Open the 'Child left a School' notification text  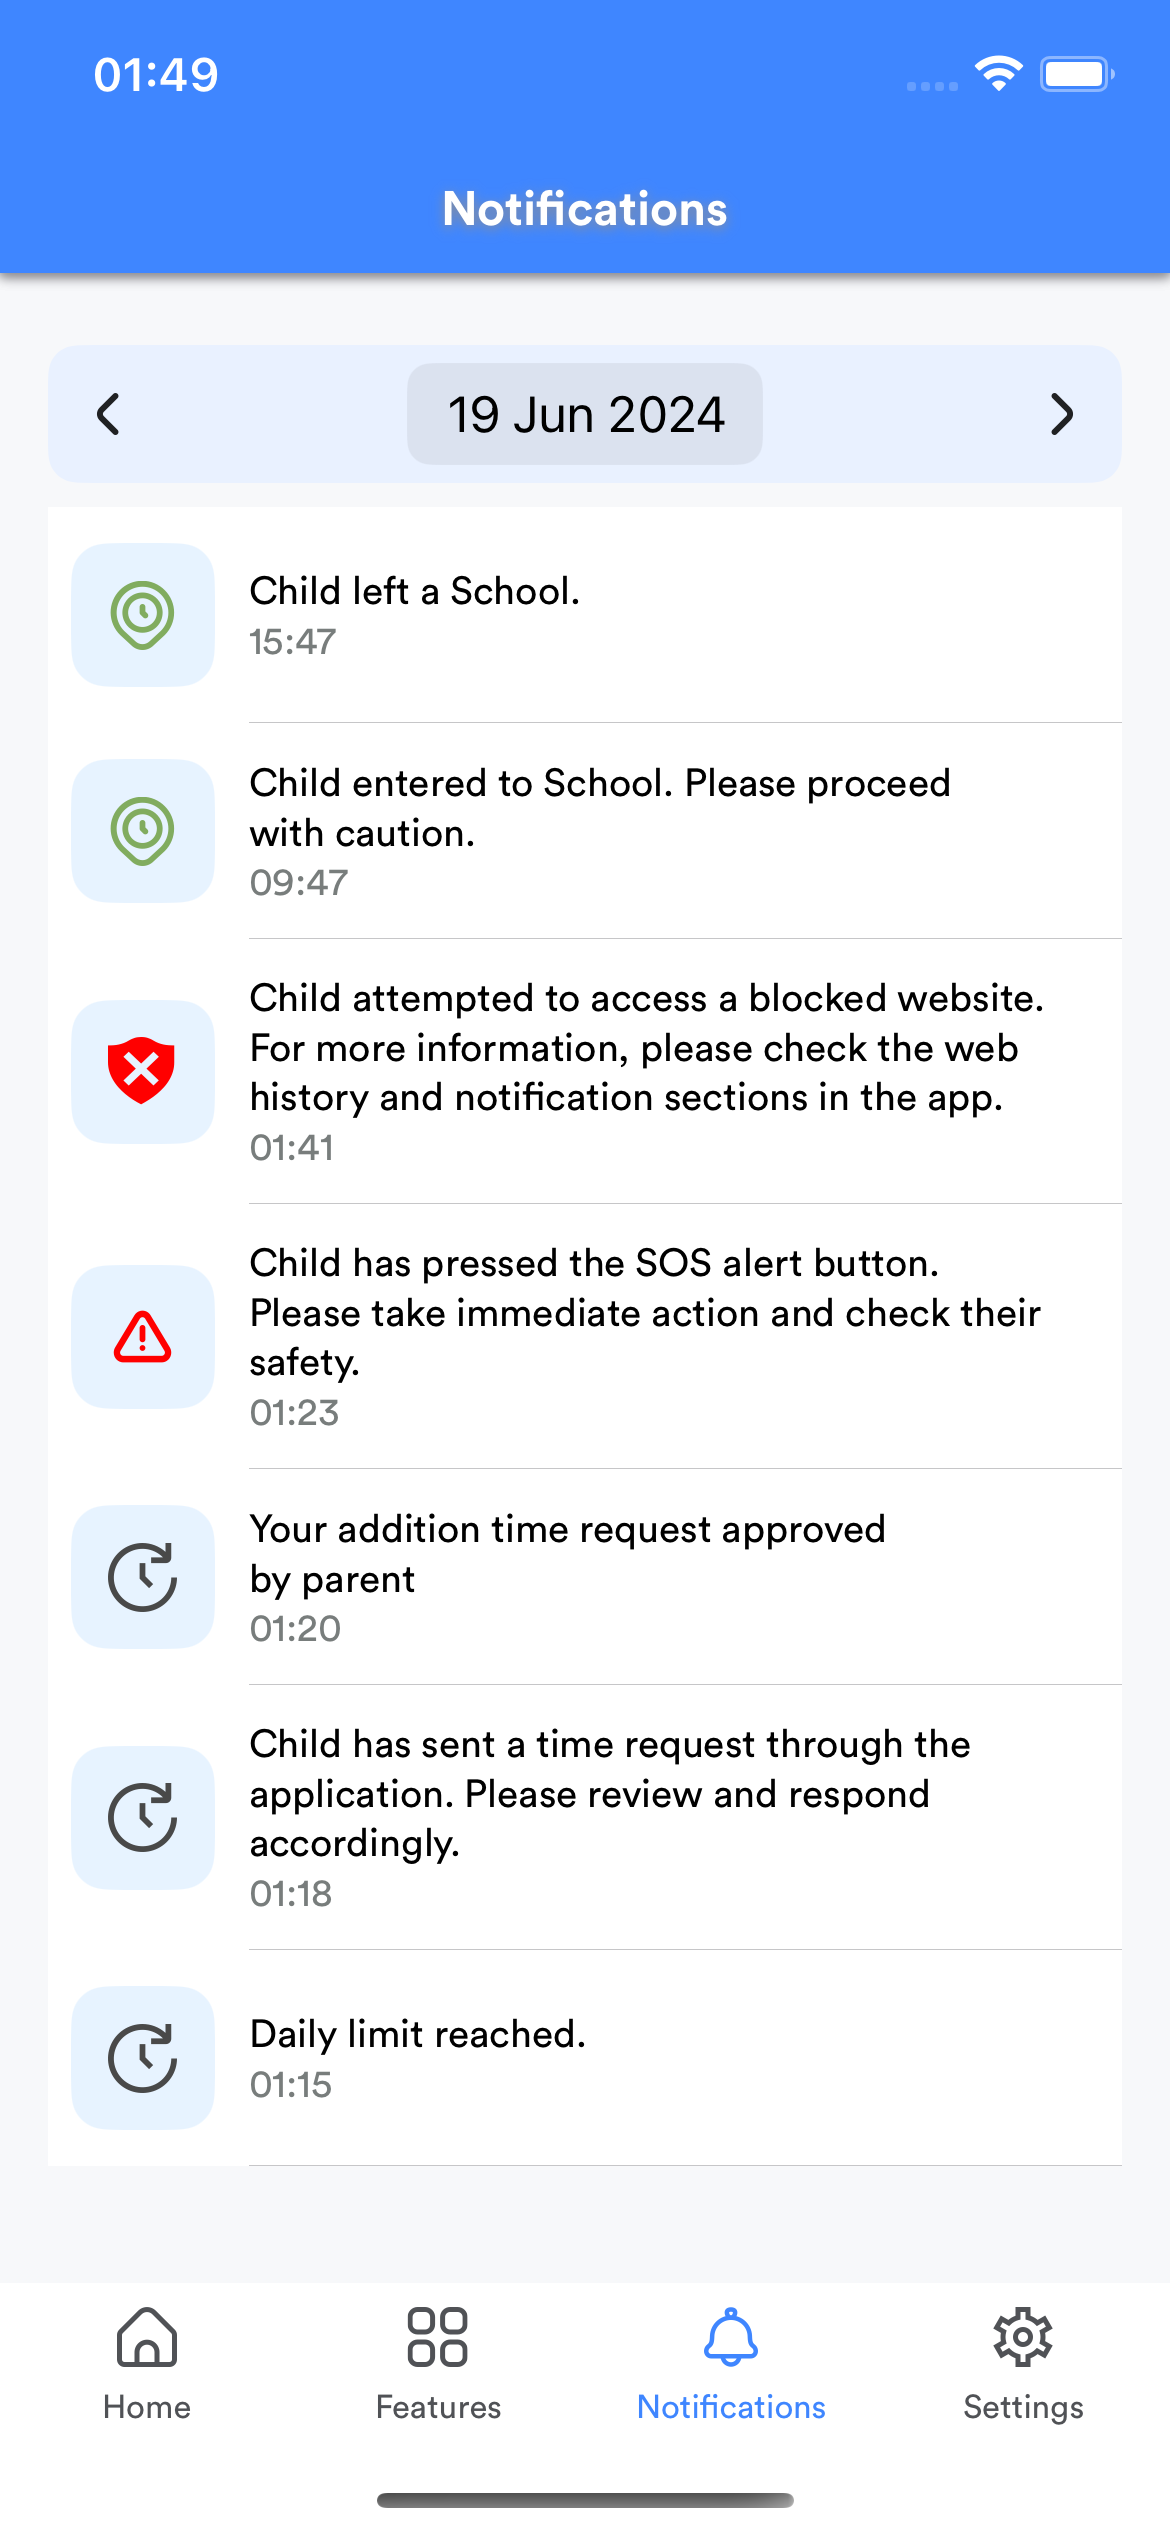415,592
